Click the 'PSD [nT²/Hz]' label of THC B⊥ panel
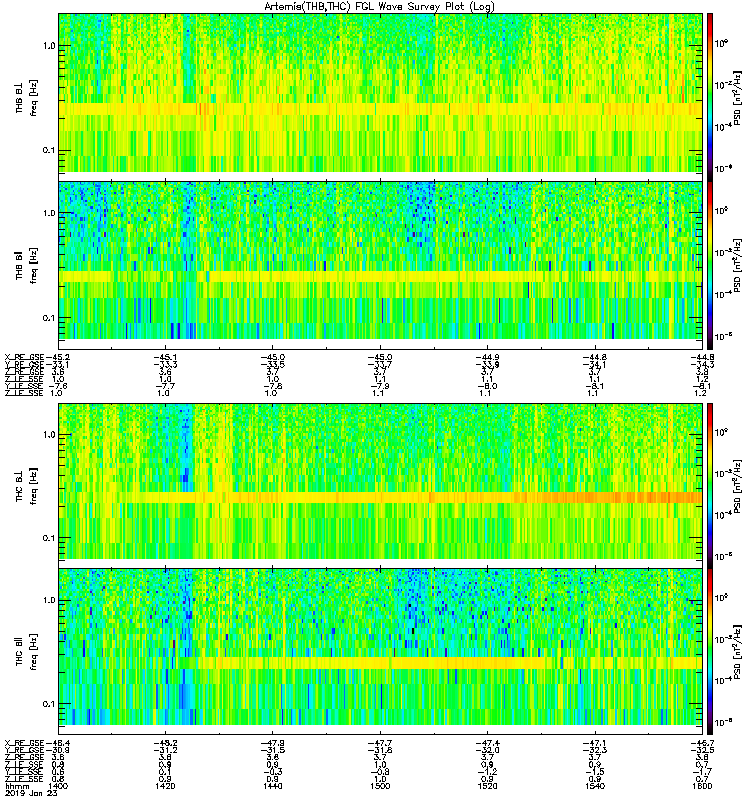The height and width of the screenshot is (800, 750). point(738,487)
